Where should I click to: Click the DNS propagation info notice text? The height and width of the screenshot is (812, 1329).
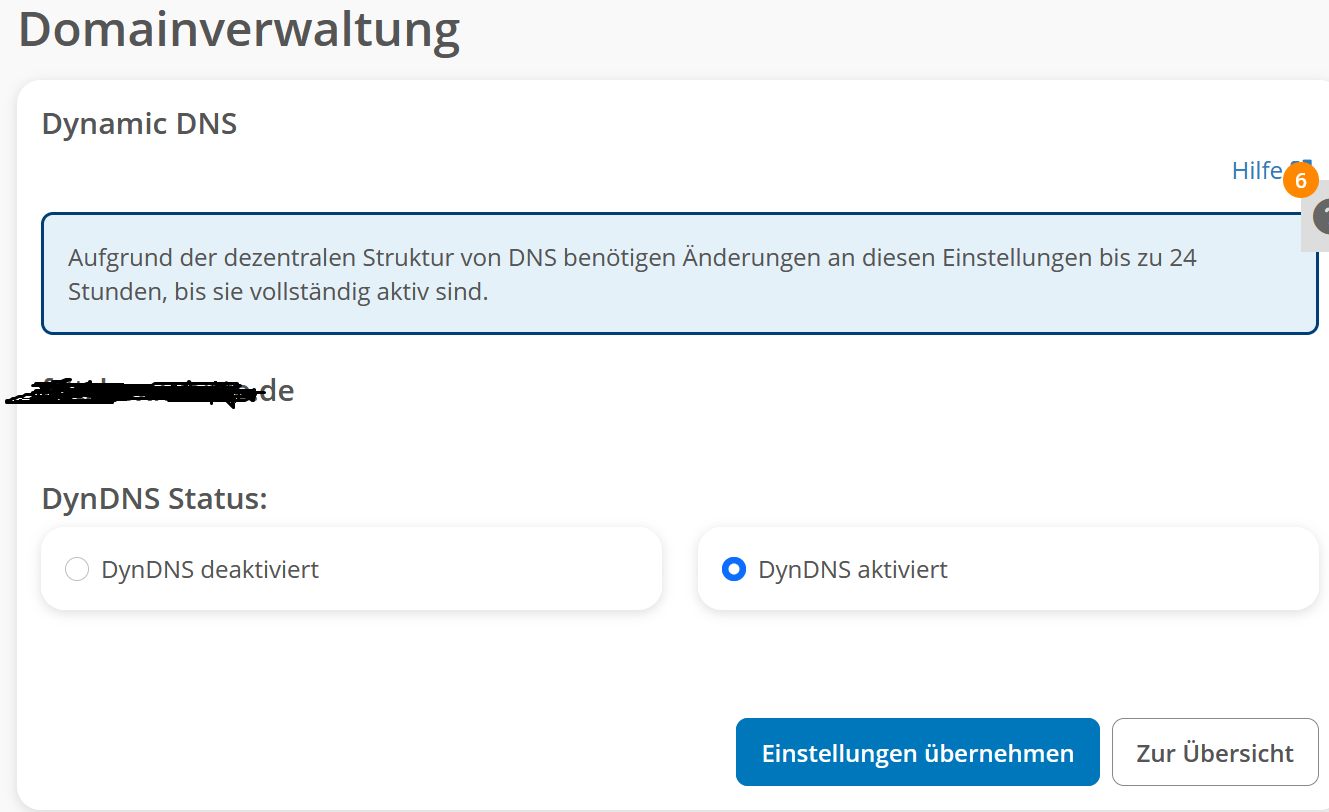(x=632, y=276)
